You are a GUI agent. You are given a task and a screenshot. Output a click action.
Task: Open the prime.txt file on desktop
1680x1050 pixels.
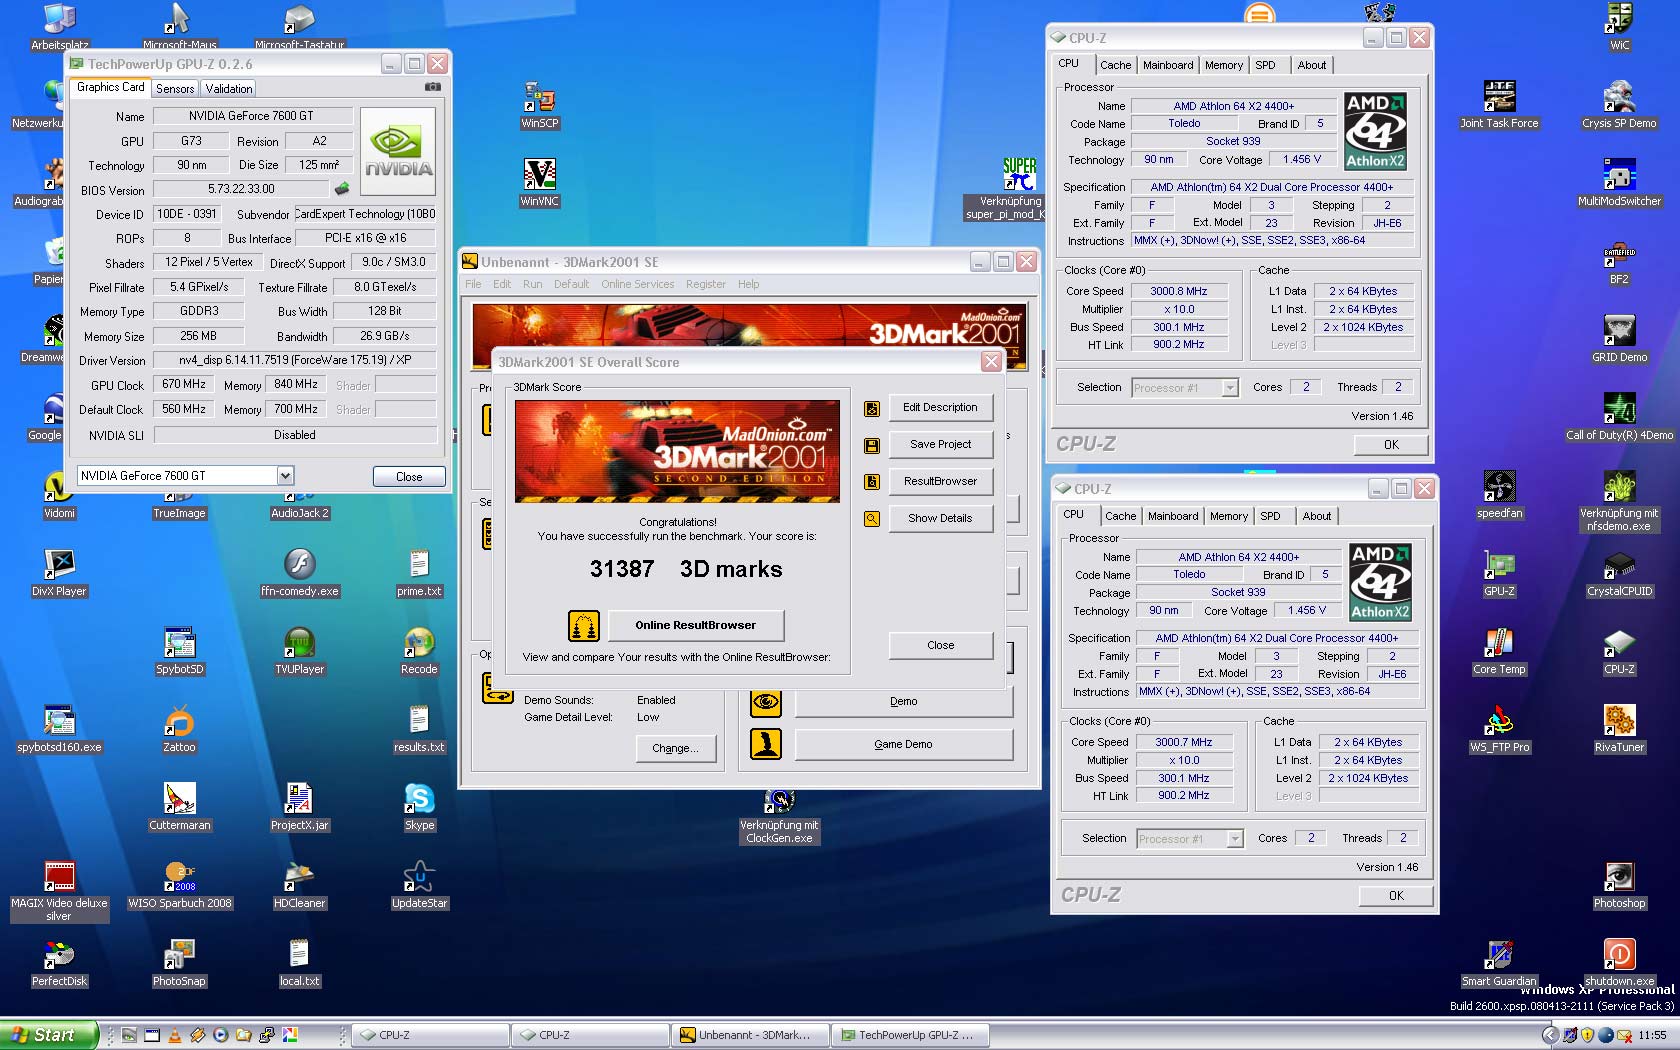pyautogui.click(x=419, y=574)
